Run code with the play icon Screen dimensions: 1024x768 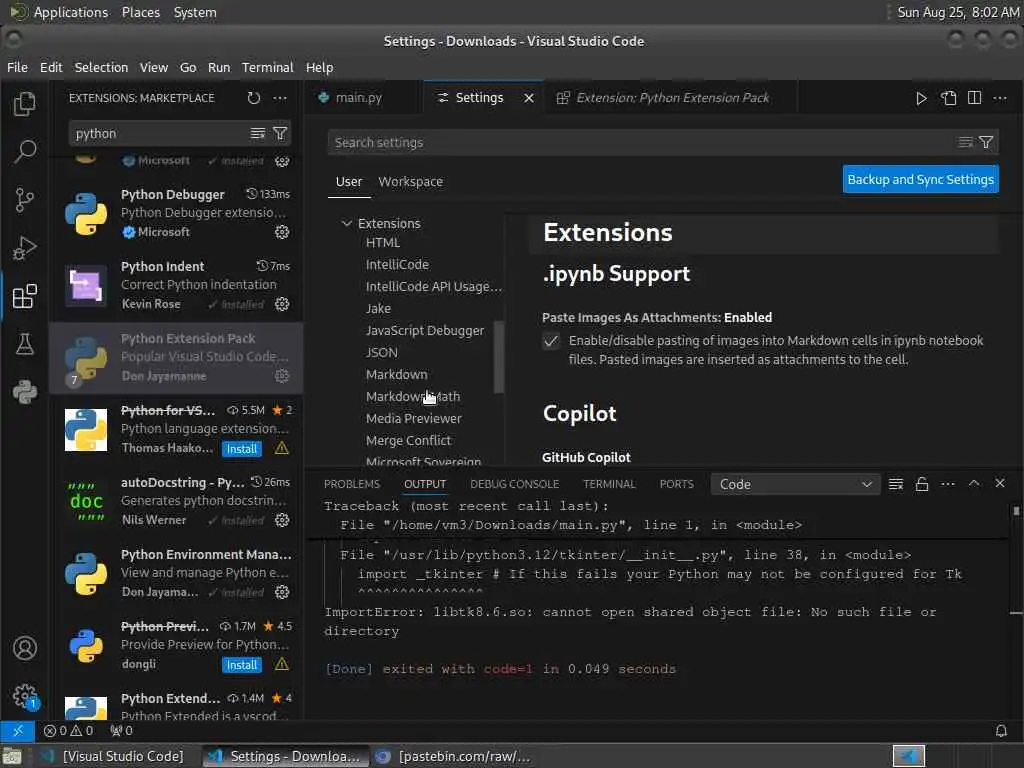click(921, 98)
